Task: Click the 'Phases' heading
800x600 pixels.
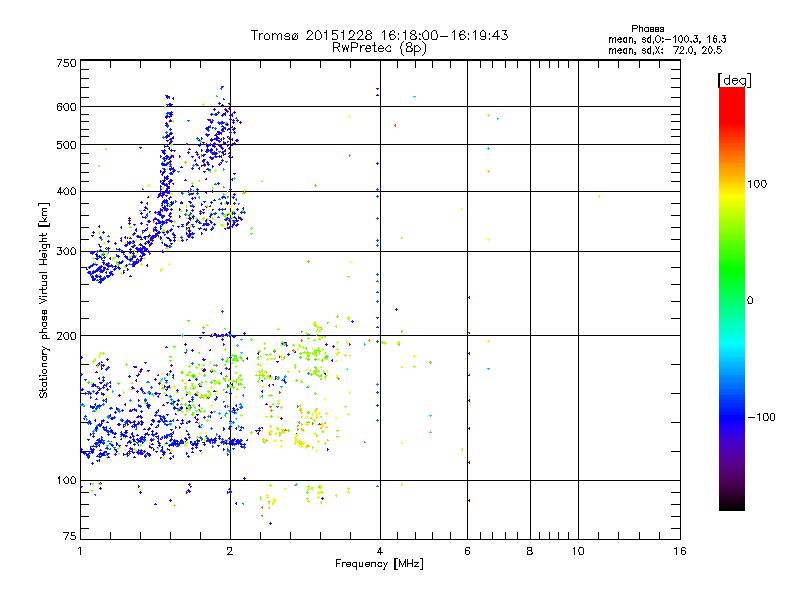Action: tap(647, 29)
